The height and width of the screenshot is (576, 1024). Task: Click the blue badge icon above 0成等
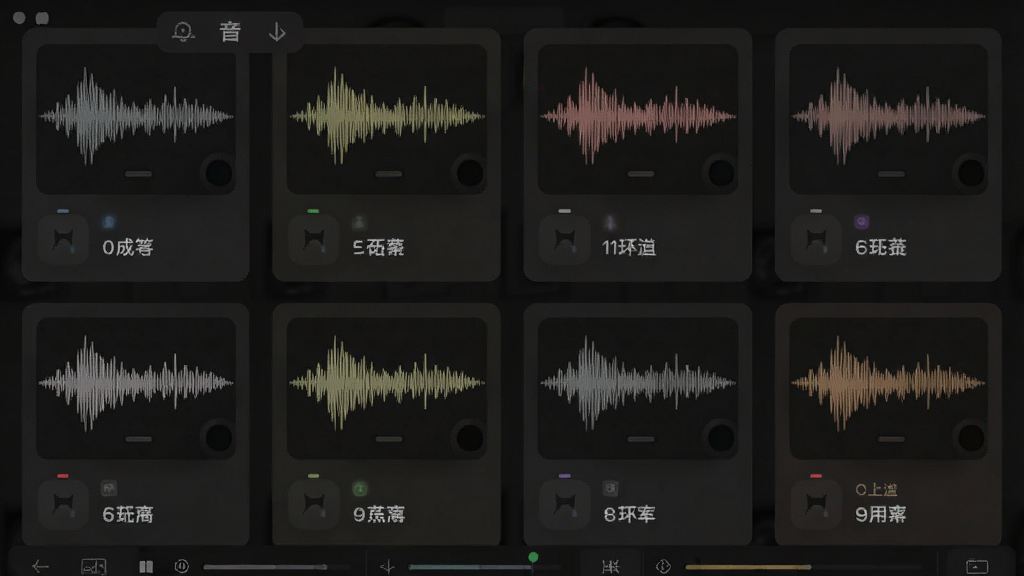[x=108, y=223]
